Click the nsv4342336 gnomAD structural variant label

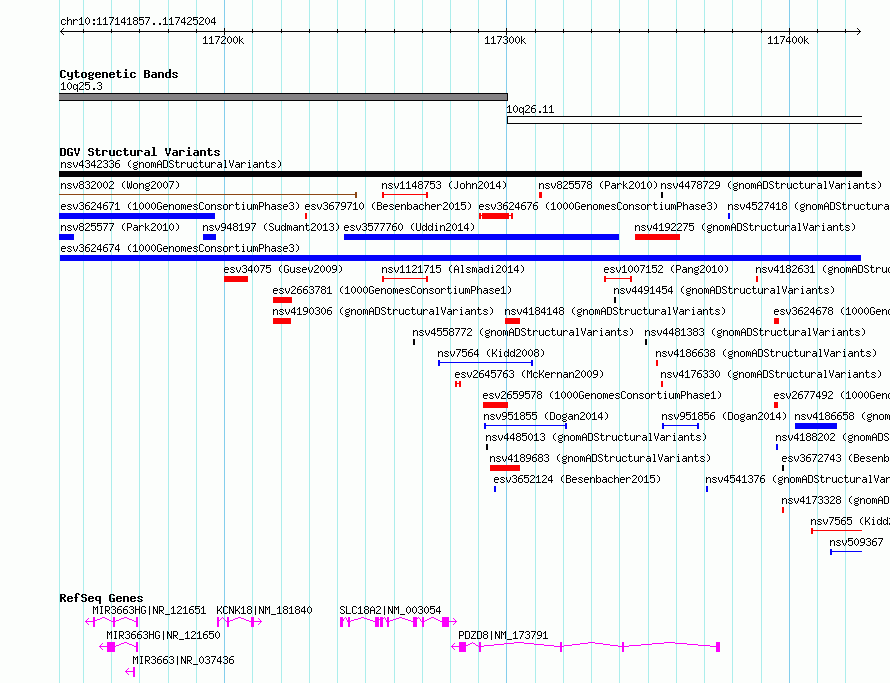tap(171, 165)
